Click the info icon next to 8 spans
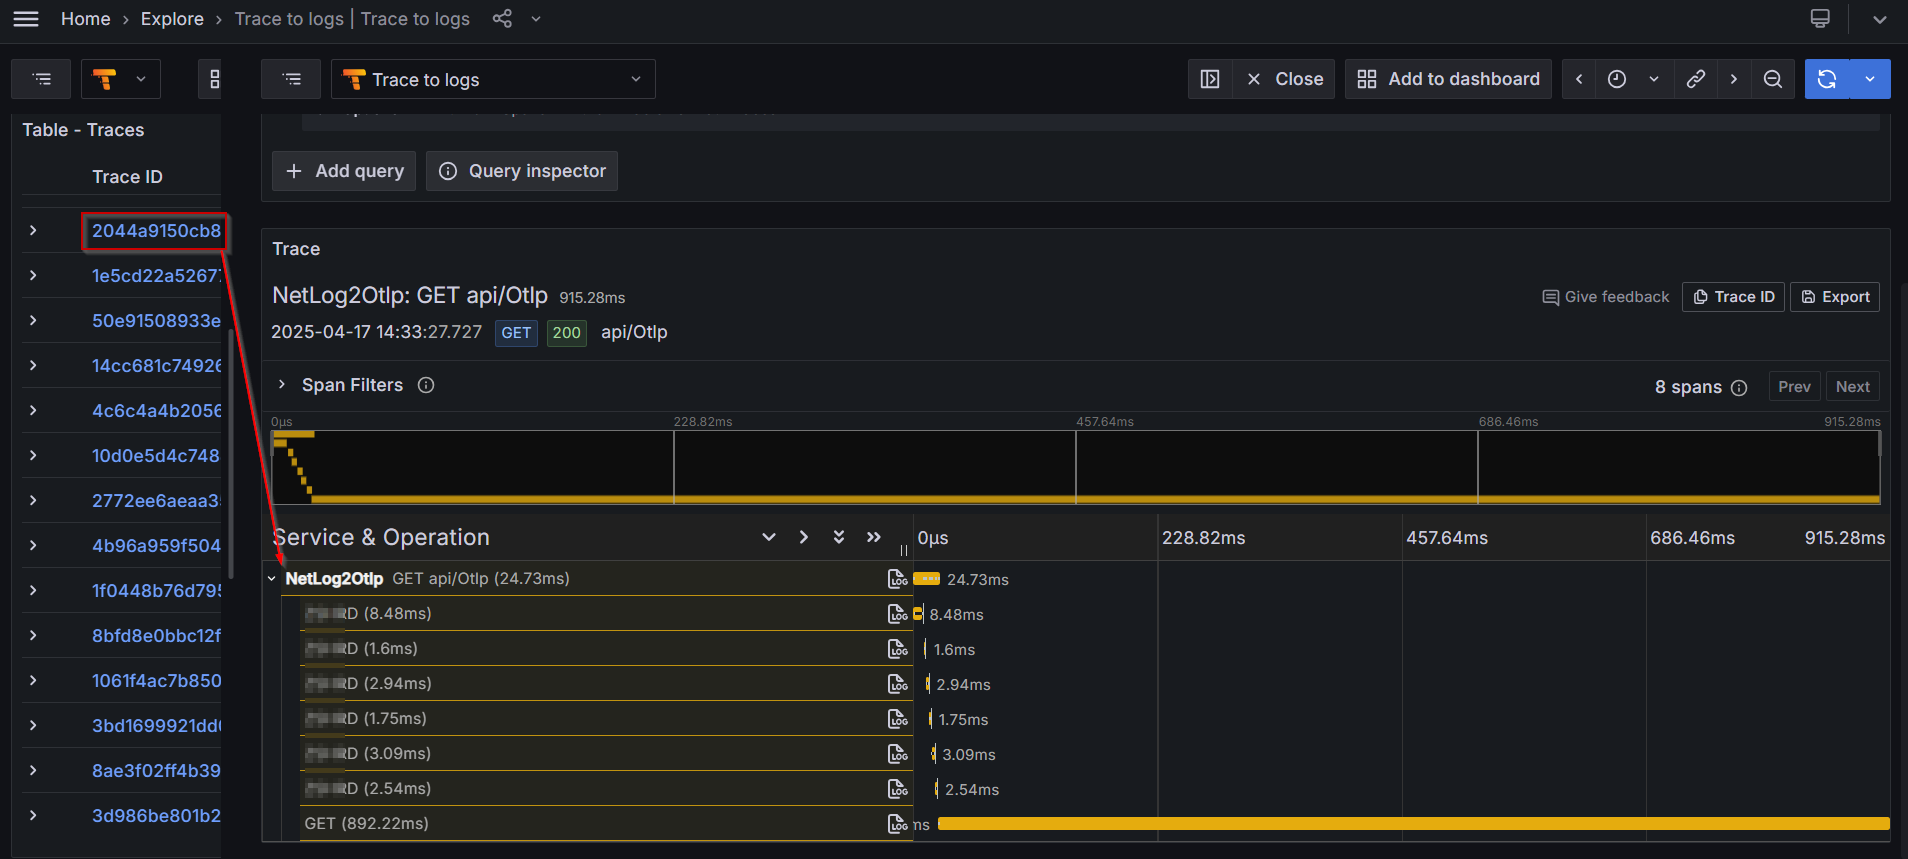This screenshot has height=859, width=1908. [1739, 388]
